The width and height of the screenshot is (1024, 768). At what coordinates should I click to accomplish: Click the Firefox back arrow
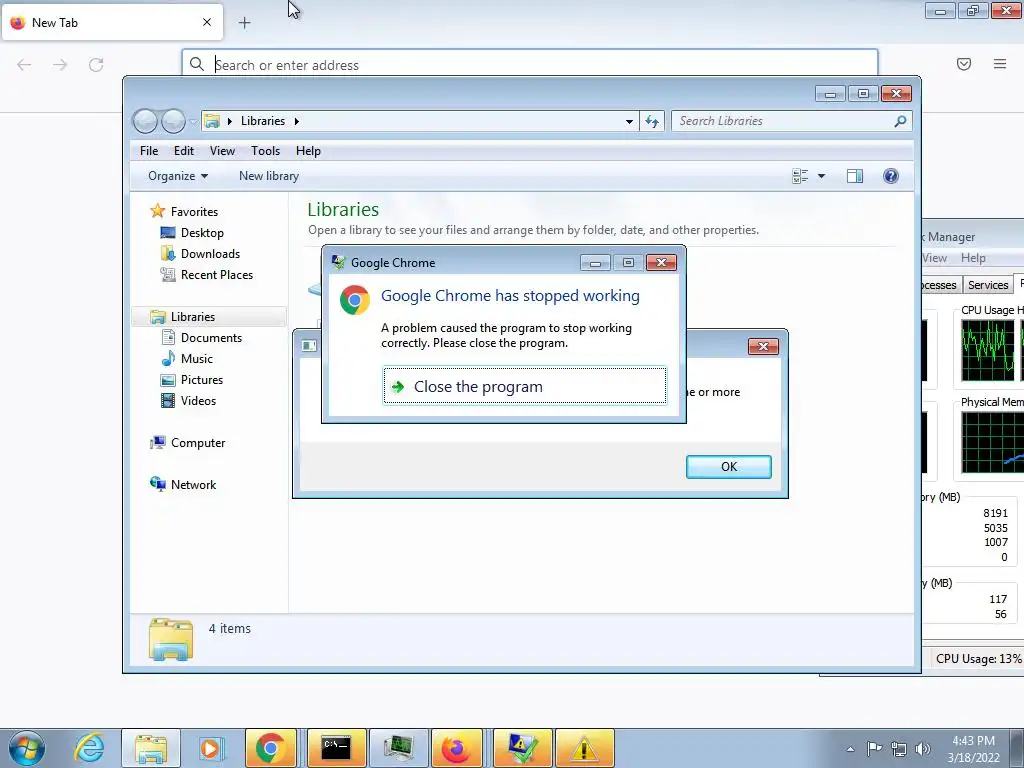point(24,65)
